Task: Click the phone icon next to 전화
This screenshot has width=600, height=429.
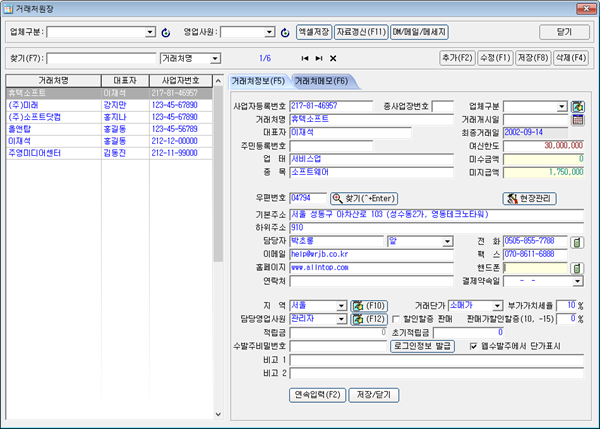Action: pos(577,242)
